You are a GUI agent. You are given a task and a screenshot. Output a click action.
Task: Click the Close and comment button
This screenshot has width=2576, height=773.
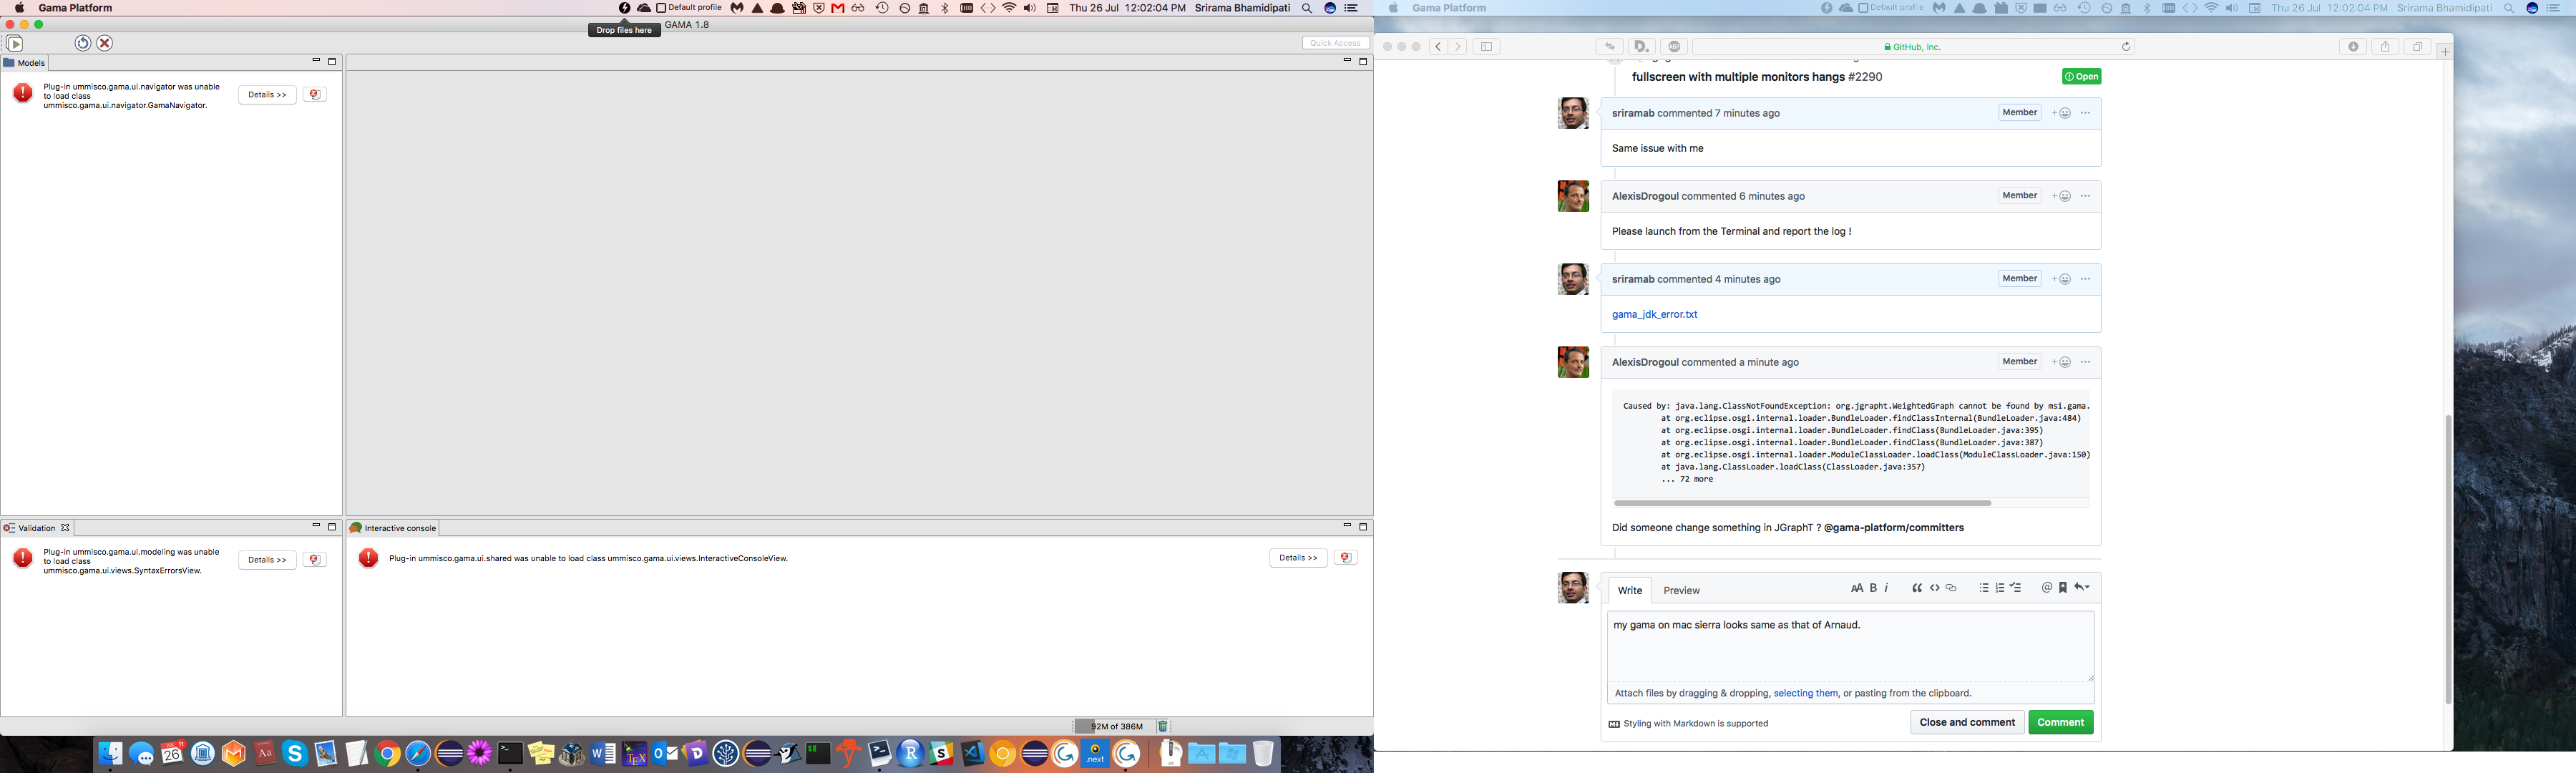click(x=1967, y=722)
